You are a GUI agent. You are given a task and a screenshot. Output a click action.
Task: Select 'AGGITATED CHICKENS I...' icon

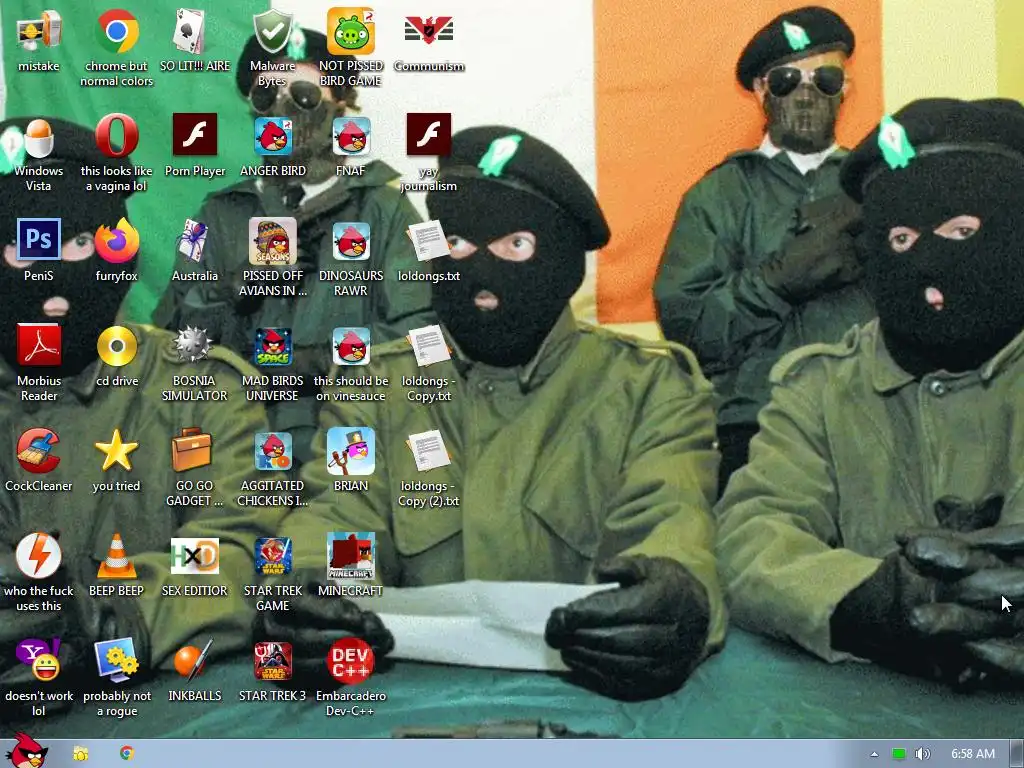(x=273, y=451)
